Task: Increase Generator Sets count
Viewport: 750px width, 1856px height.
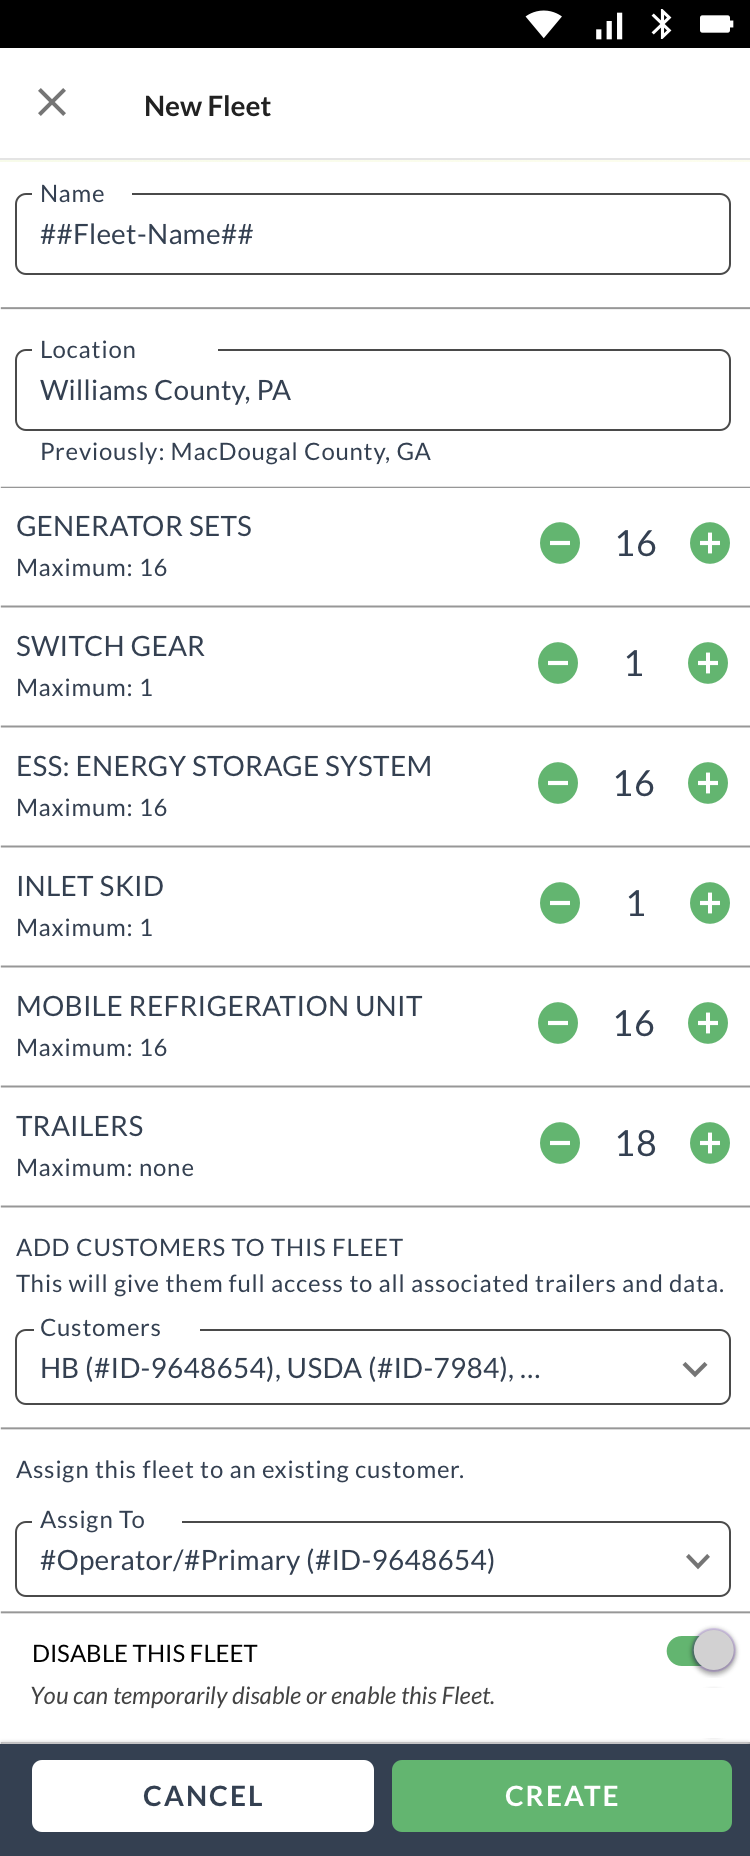Action: (x=710, y=543)
